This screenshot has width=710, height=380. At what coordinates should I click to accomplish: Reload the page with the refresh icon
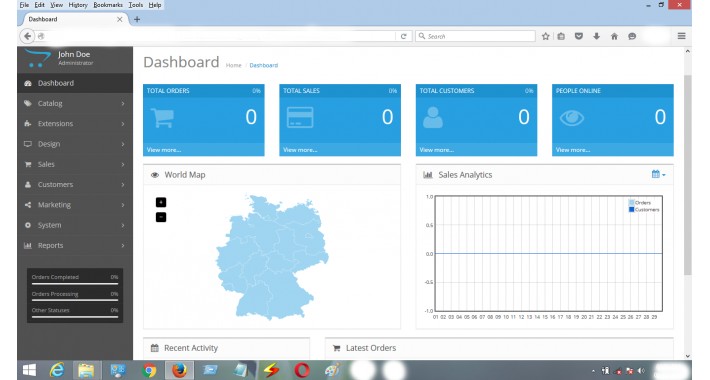(403, 36)
